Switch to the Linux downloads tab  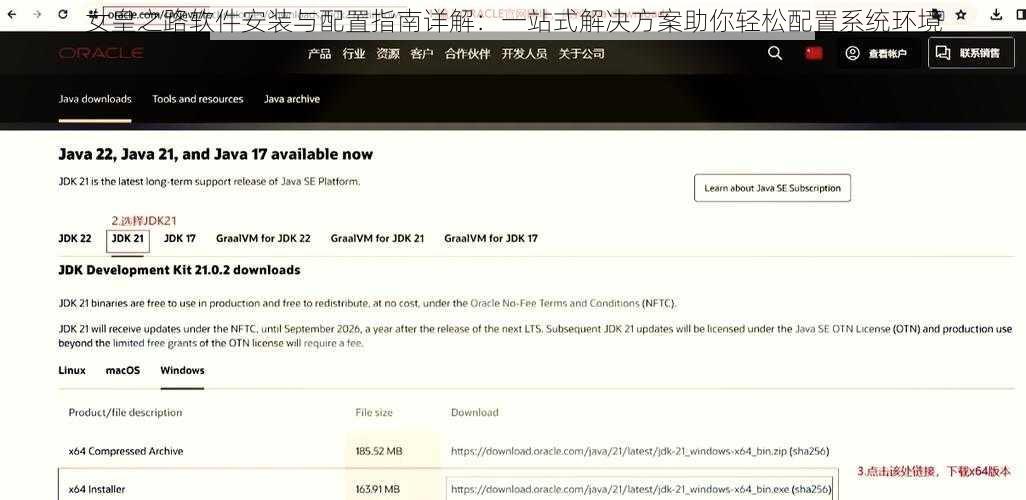pyautogui.click(x=72, y=370)
